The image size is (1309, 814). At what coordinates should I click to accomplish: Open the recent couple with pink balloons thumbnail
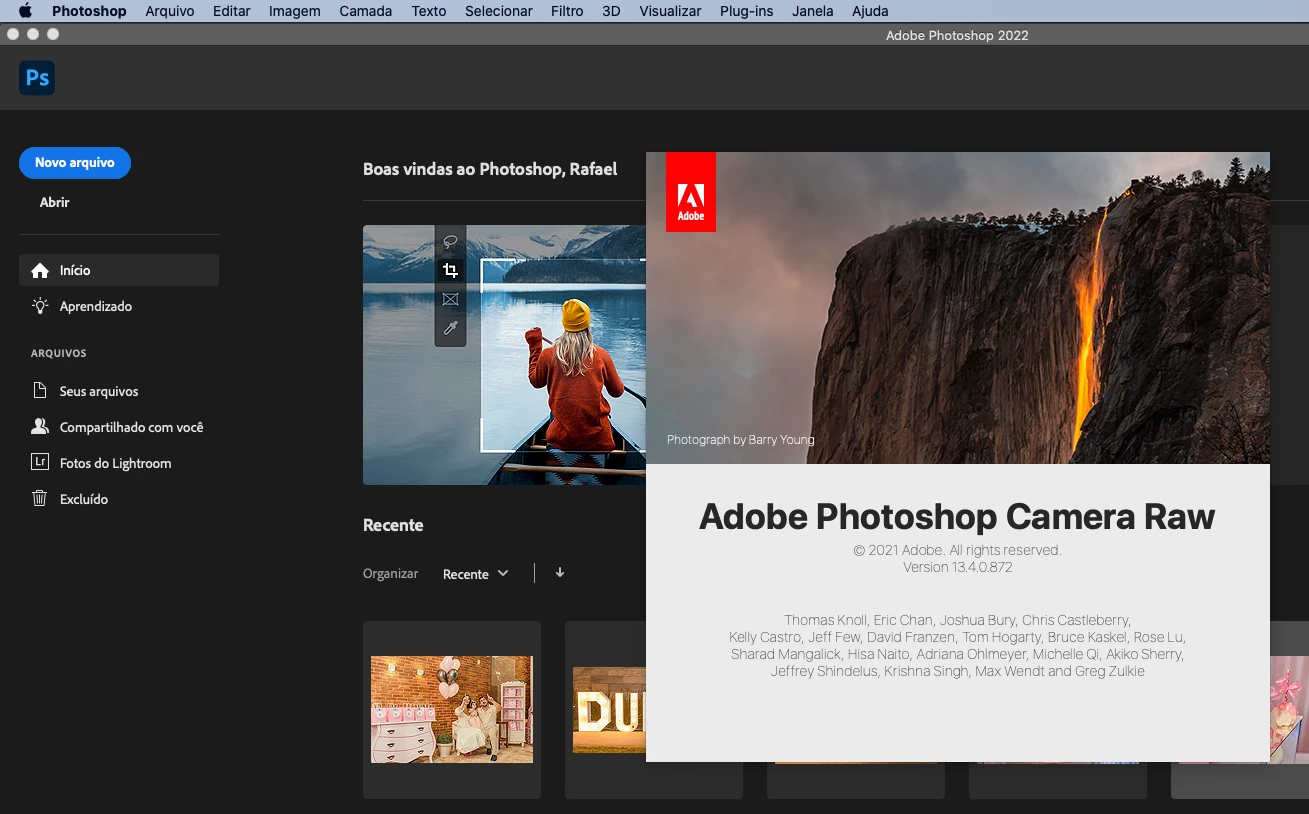point(452,709)
